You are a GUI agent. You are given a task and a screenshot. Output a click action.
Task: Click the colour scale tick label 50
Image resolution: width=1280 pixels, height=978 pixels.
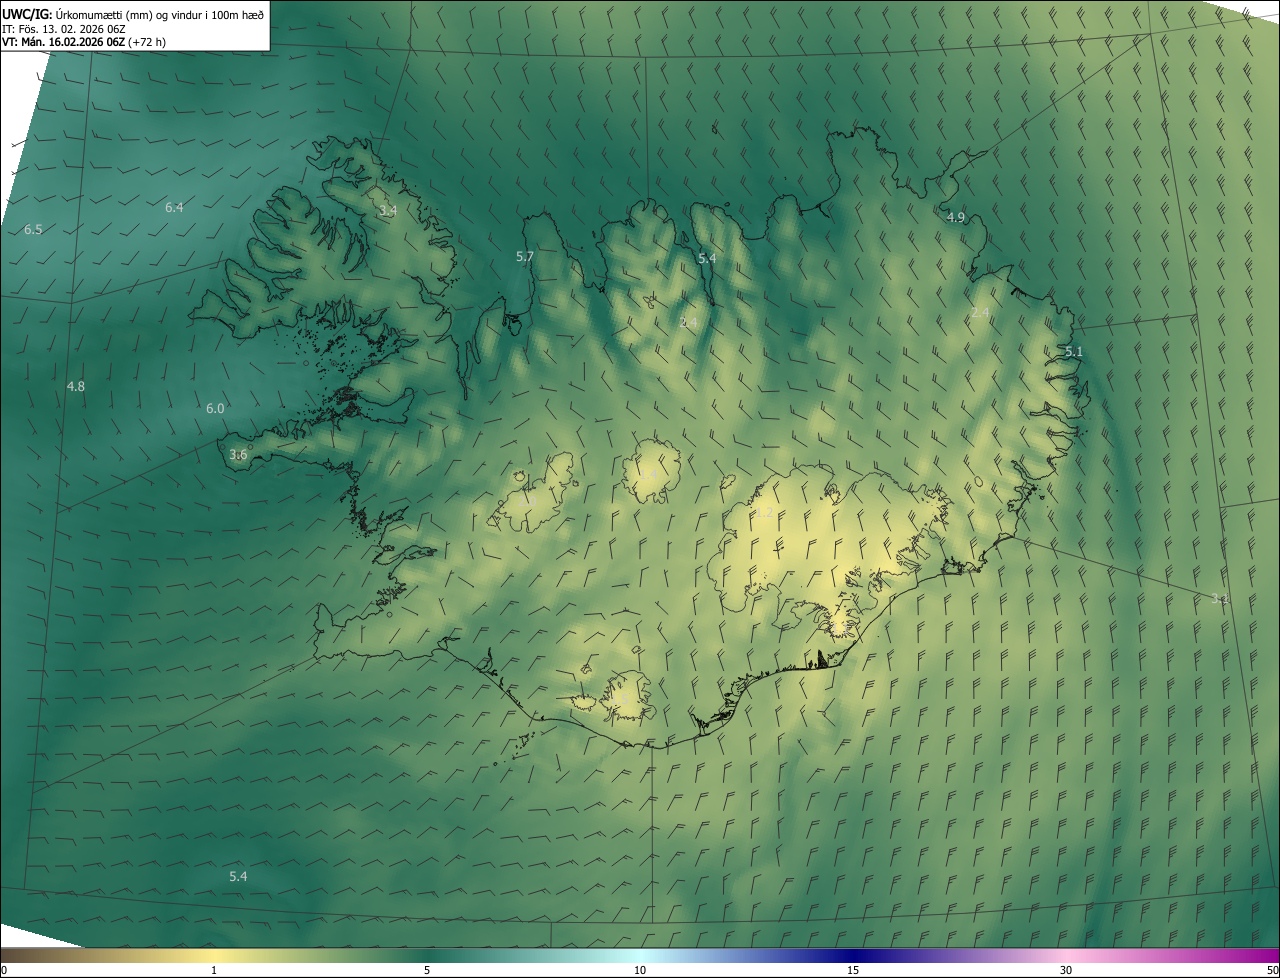(1272, 971)
